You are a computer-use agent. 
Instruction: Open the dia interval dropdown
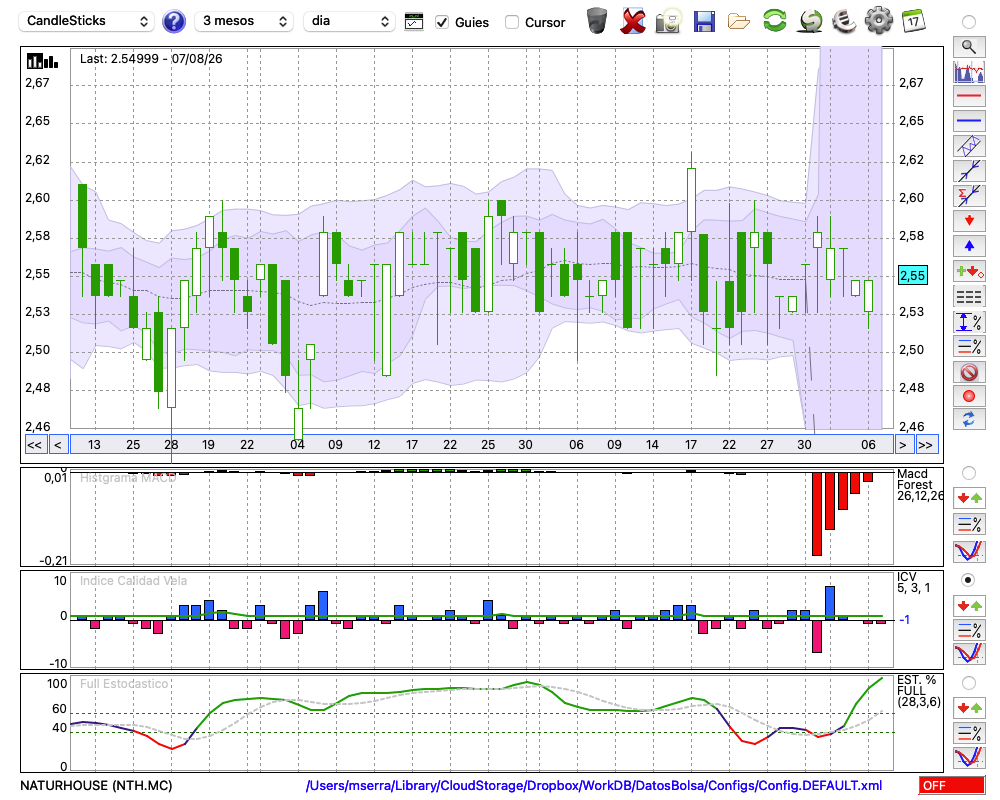tap(349, 21)
